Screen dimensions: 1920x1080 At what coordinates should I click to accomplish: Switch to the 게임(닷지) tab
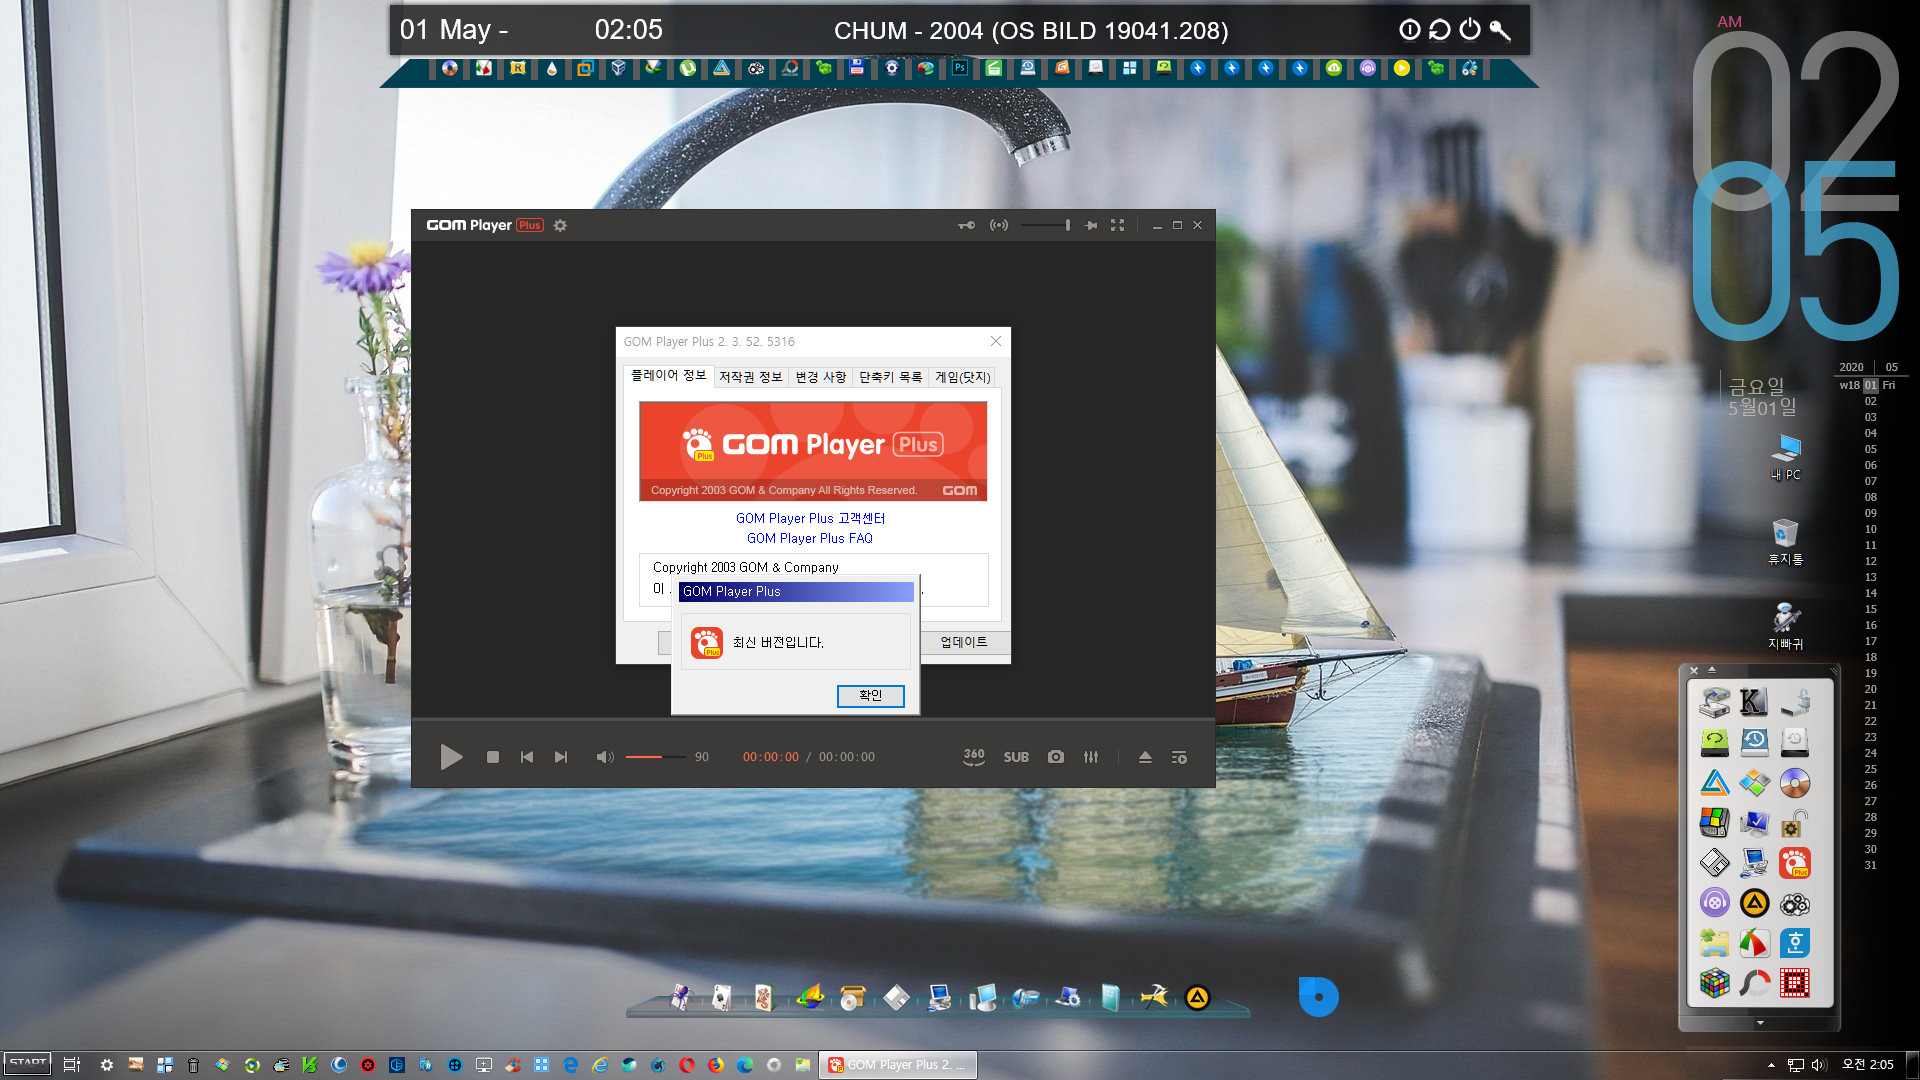pyautogui.click(x=962, y=377)
